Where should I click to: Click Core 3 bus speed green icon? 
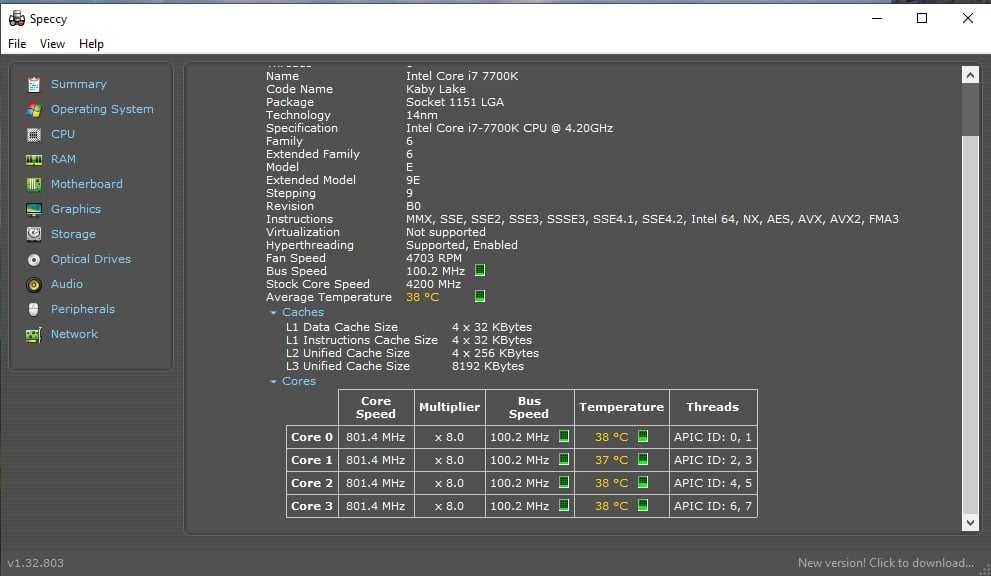coord(564,505)
